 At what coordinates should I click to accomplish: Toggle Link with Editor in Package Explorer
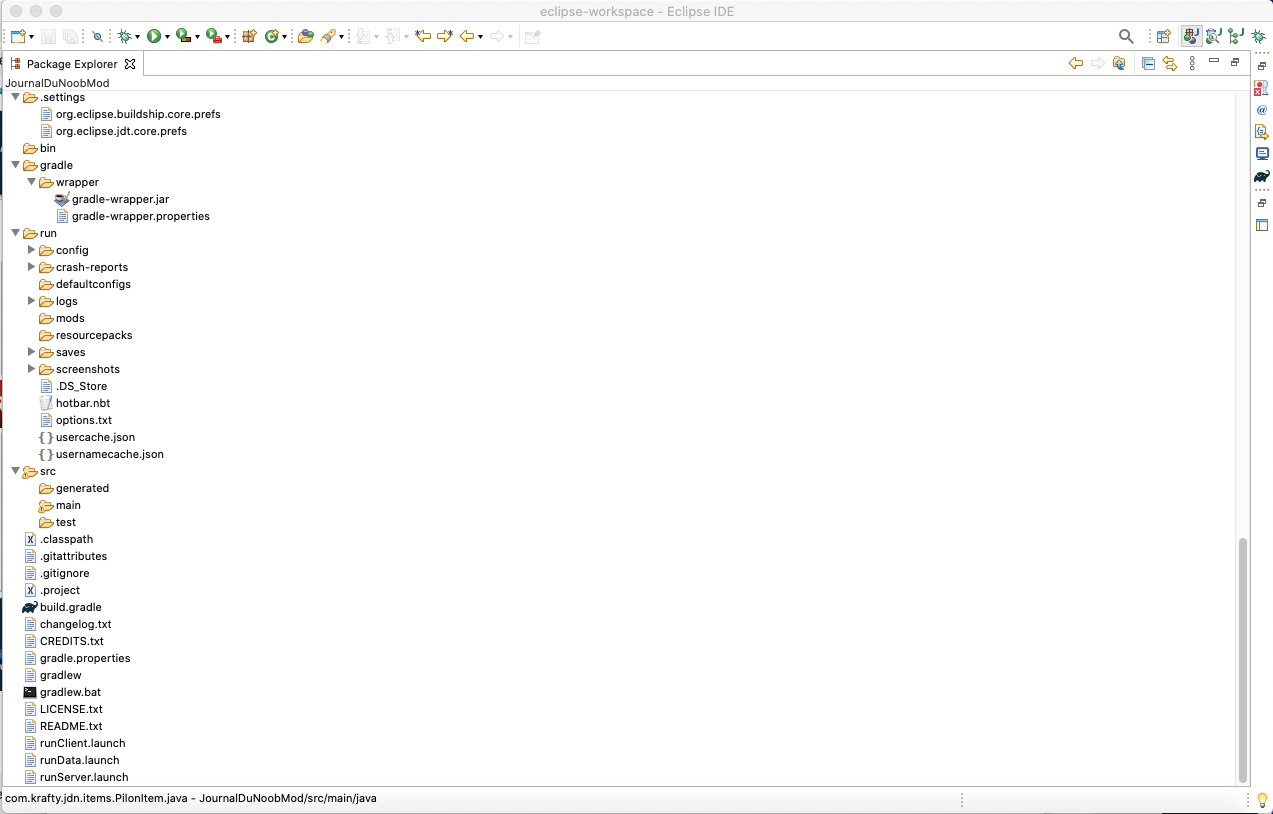[1169, 63]
